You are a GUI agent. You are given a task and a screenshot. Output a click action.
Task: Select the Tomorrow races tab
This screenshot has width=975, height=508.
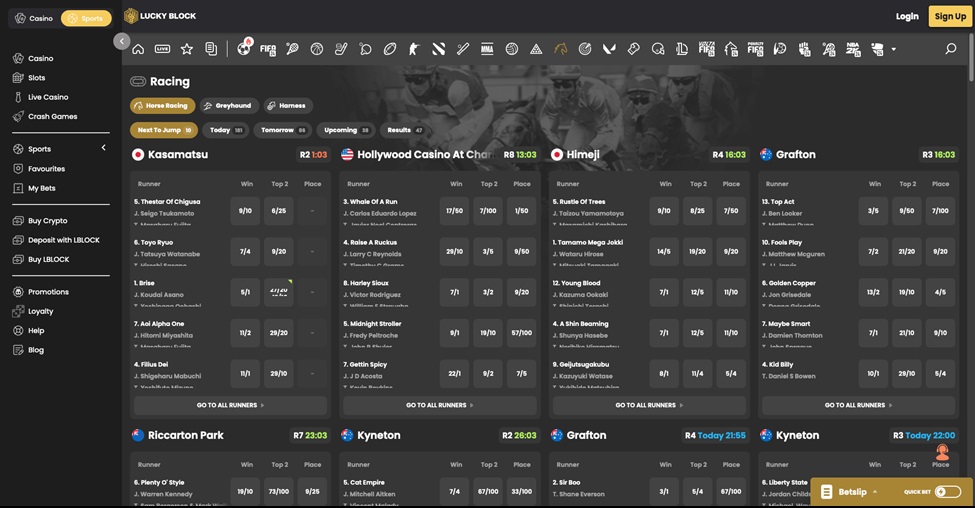coord(283,130)
